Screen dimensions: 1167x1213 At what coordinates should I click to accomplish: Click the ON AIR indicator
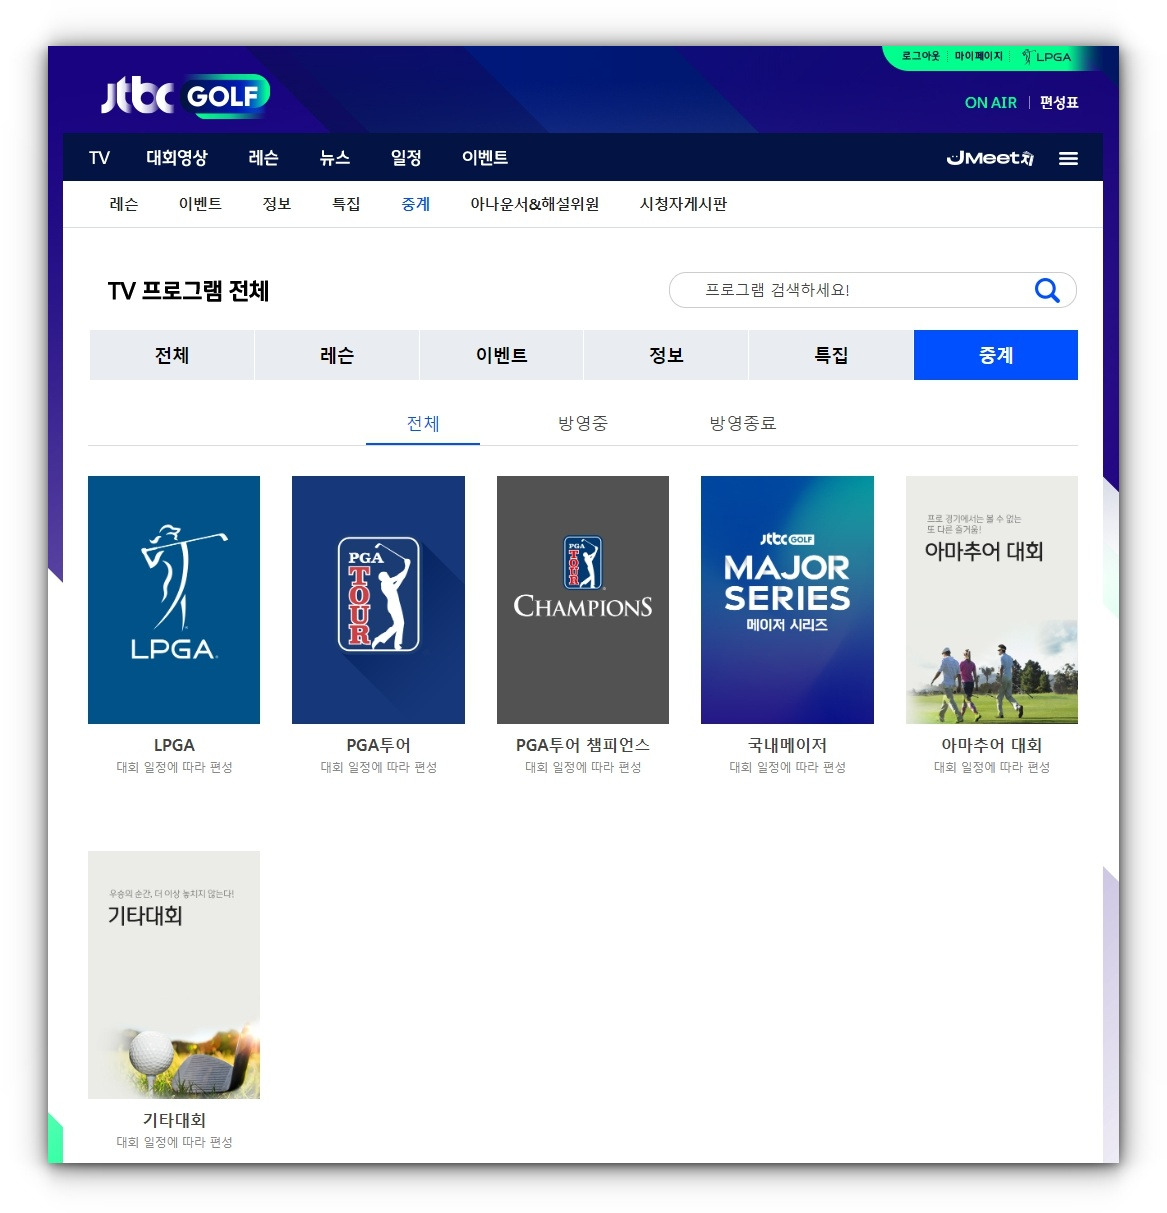click(x=990, y=102)
